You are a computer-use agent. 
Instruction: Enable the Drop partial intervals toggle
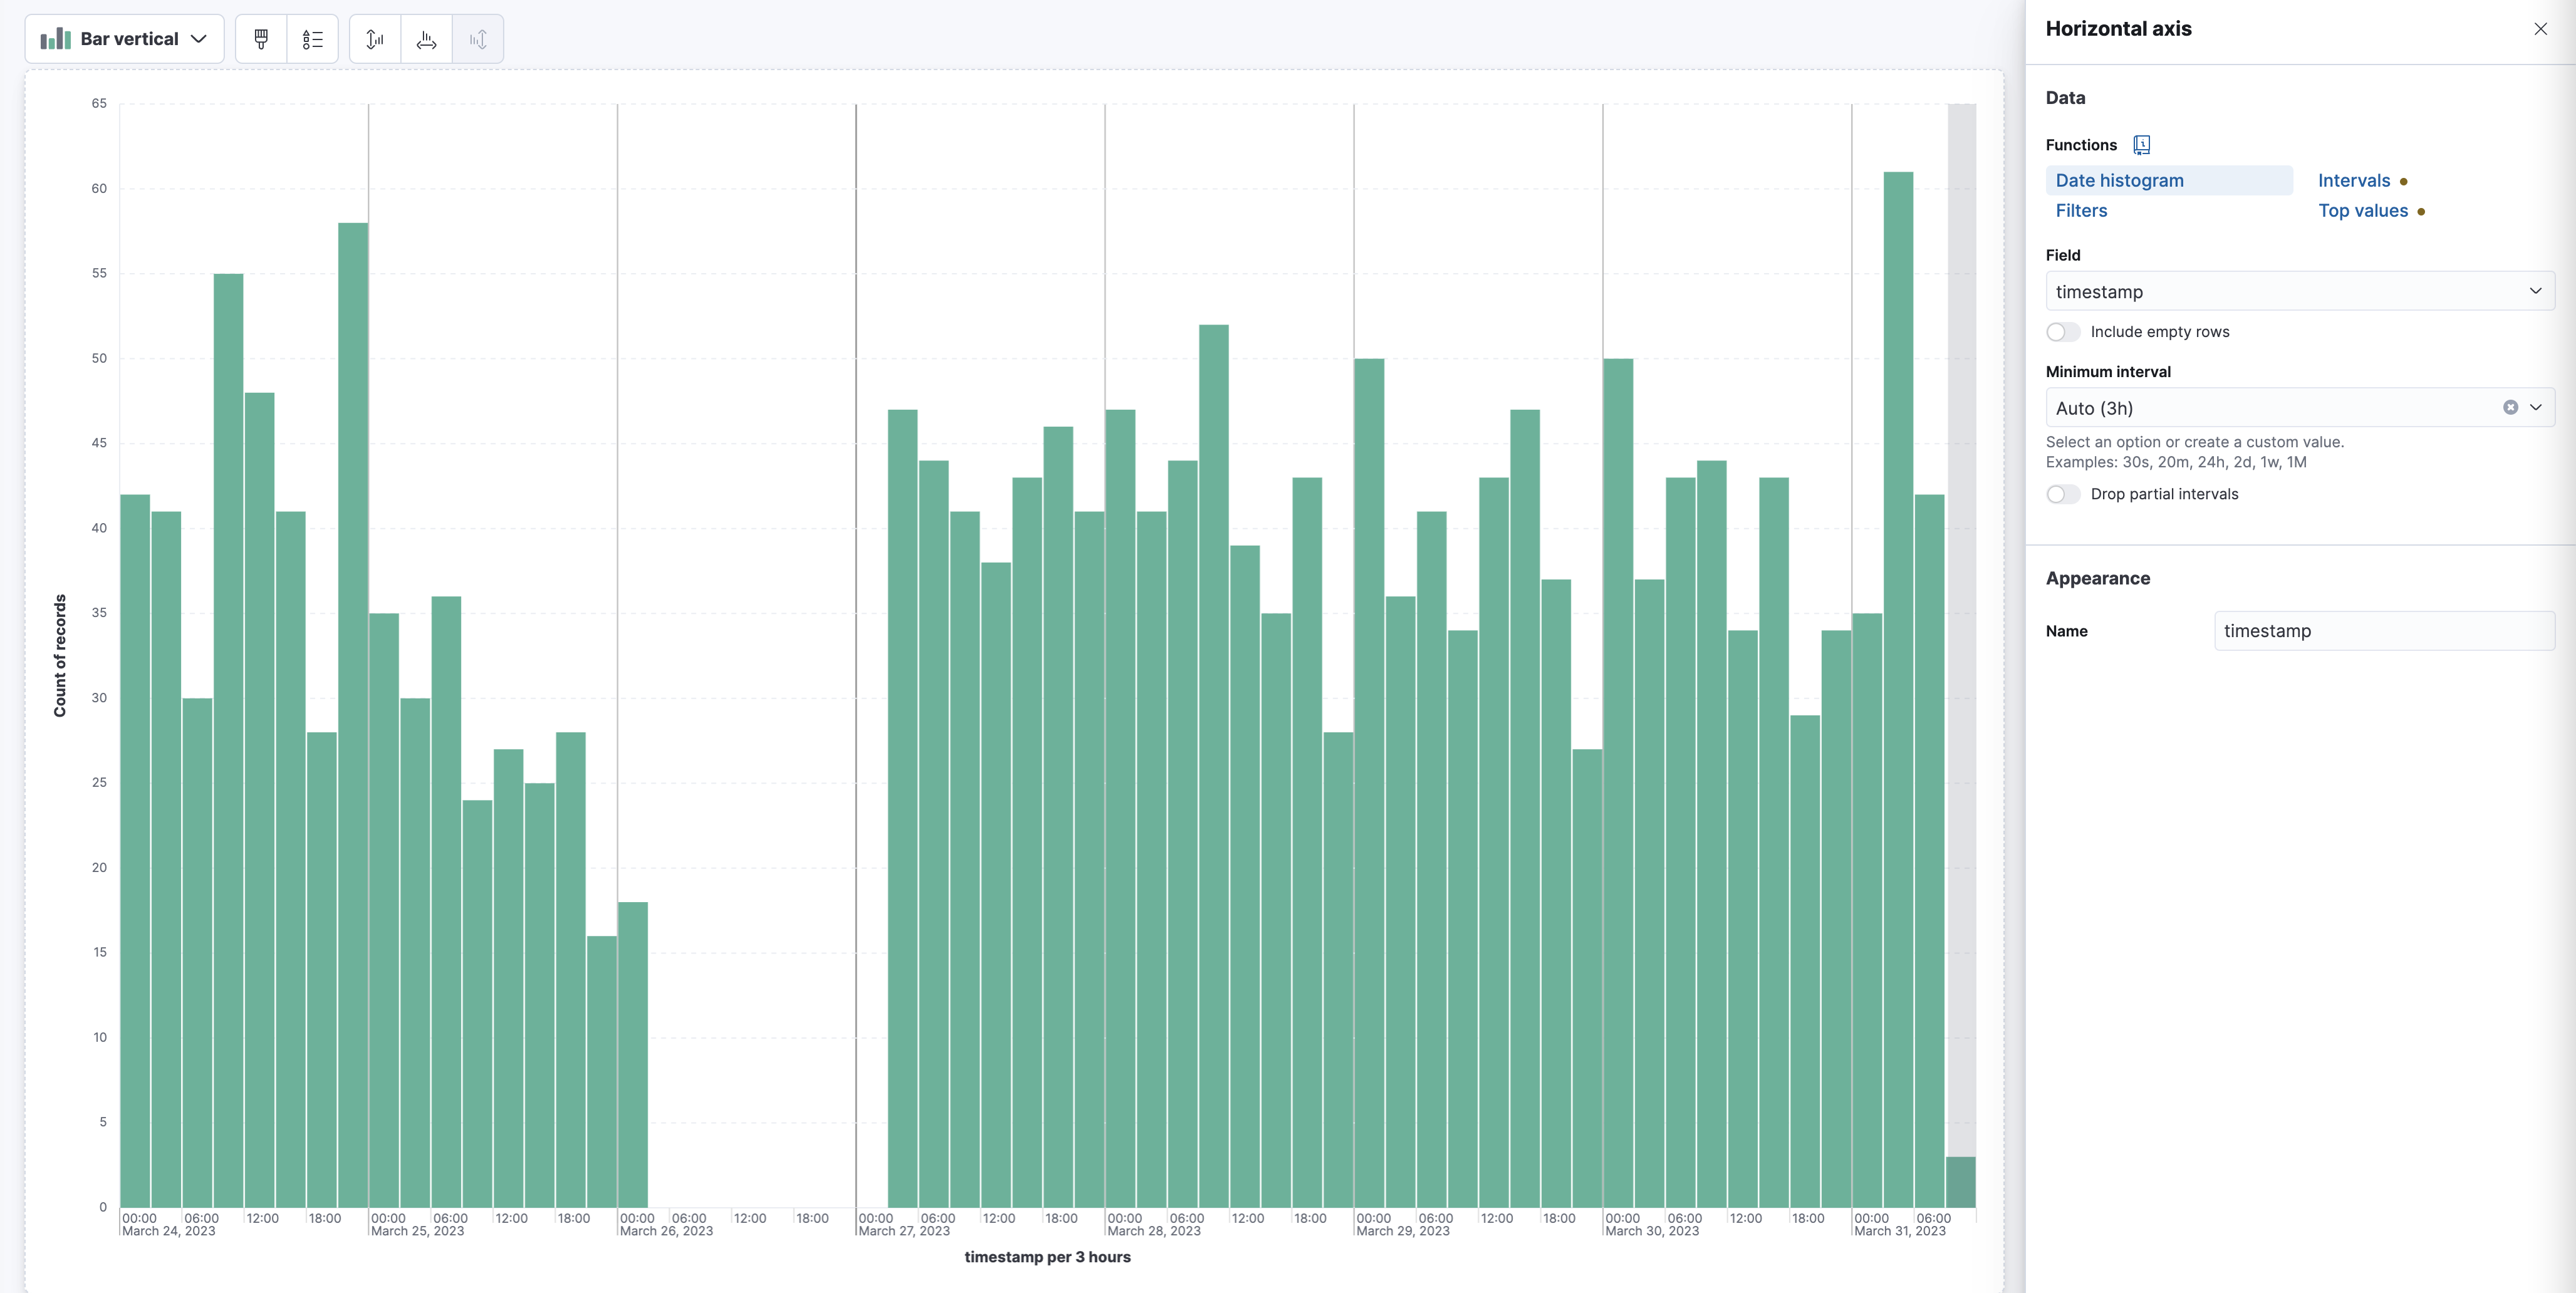(x=2063, y=494)
